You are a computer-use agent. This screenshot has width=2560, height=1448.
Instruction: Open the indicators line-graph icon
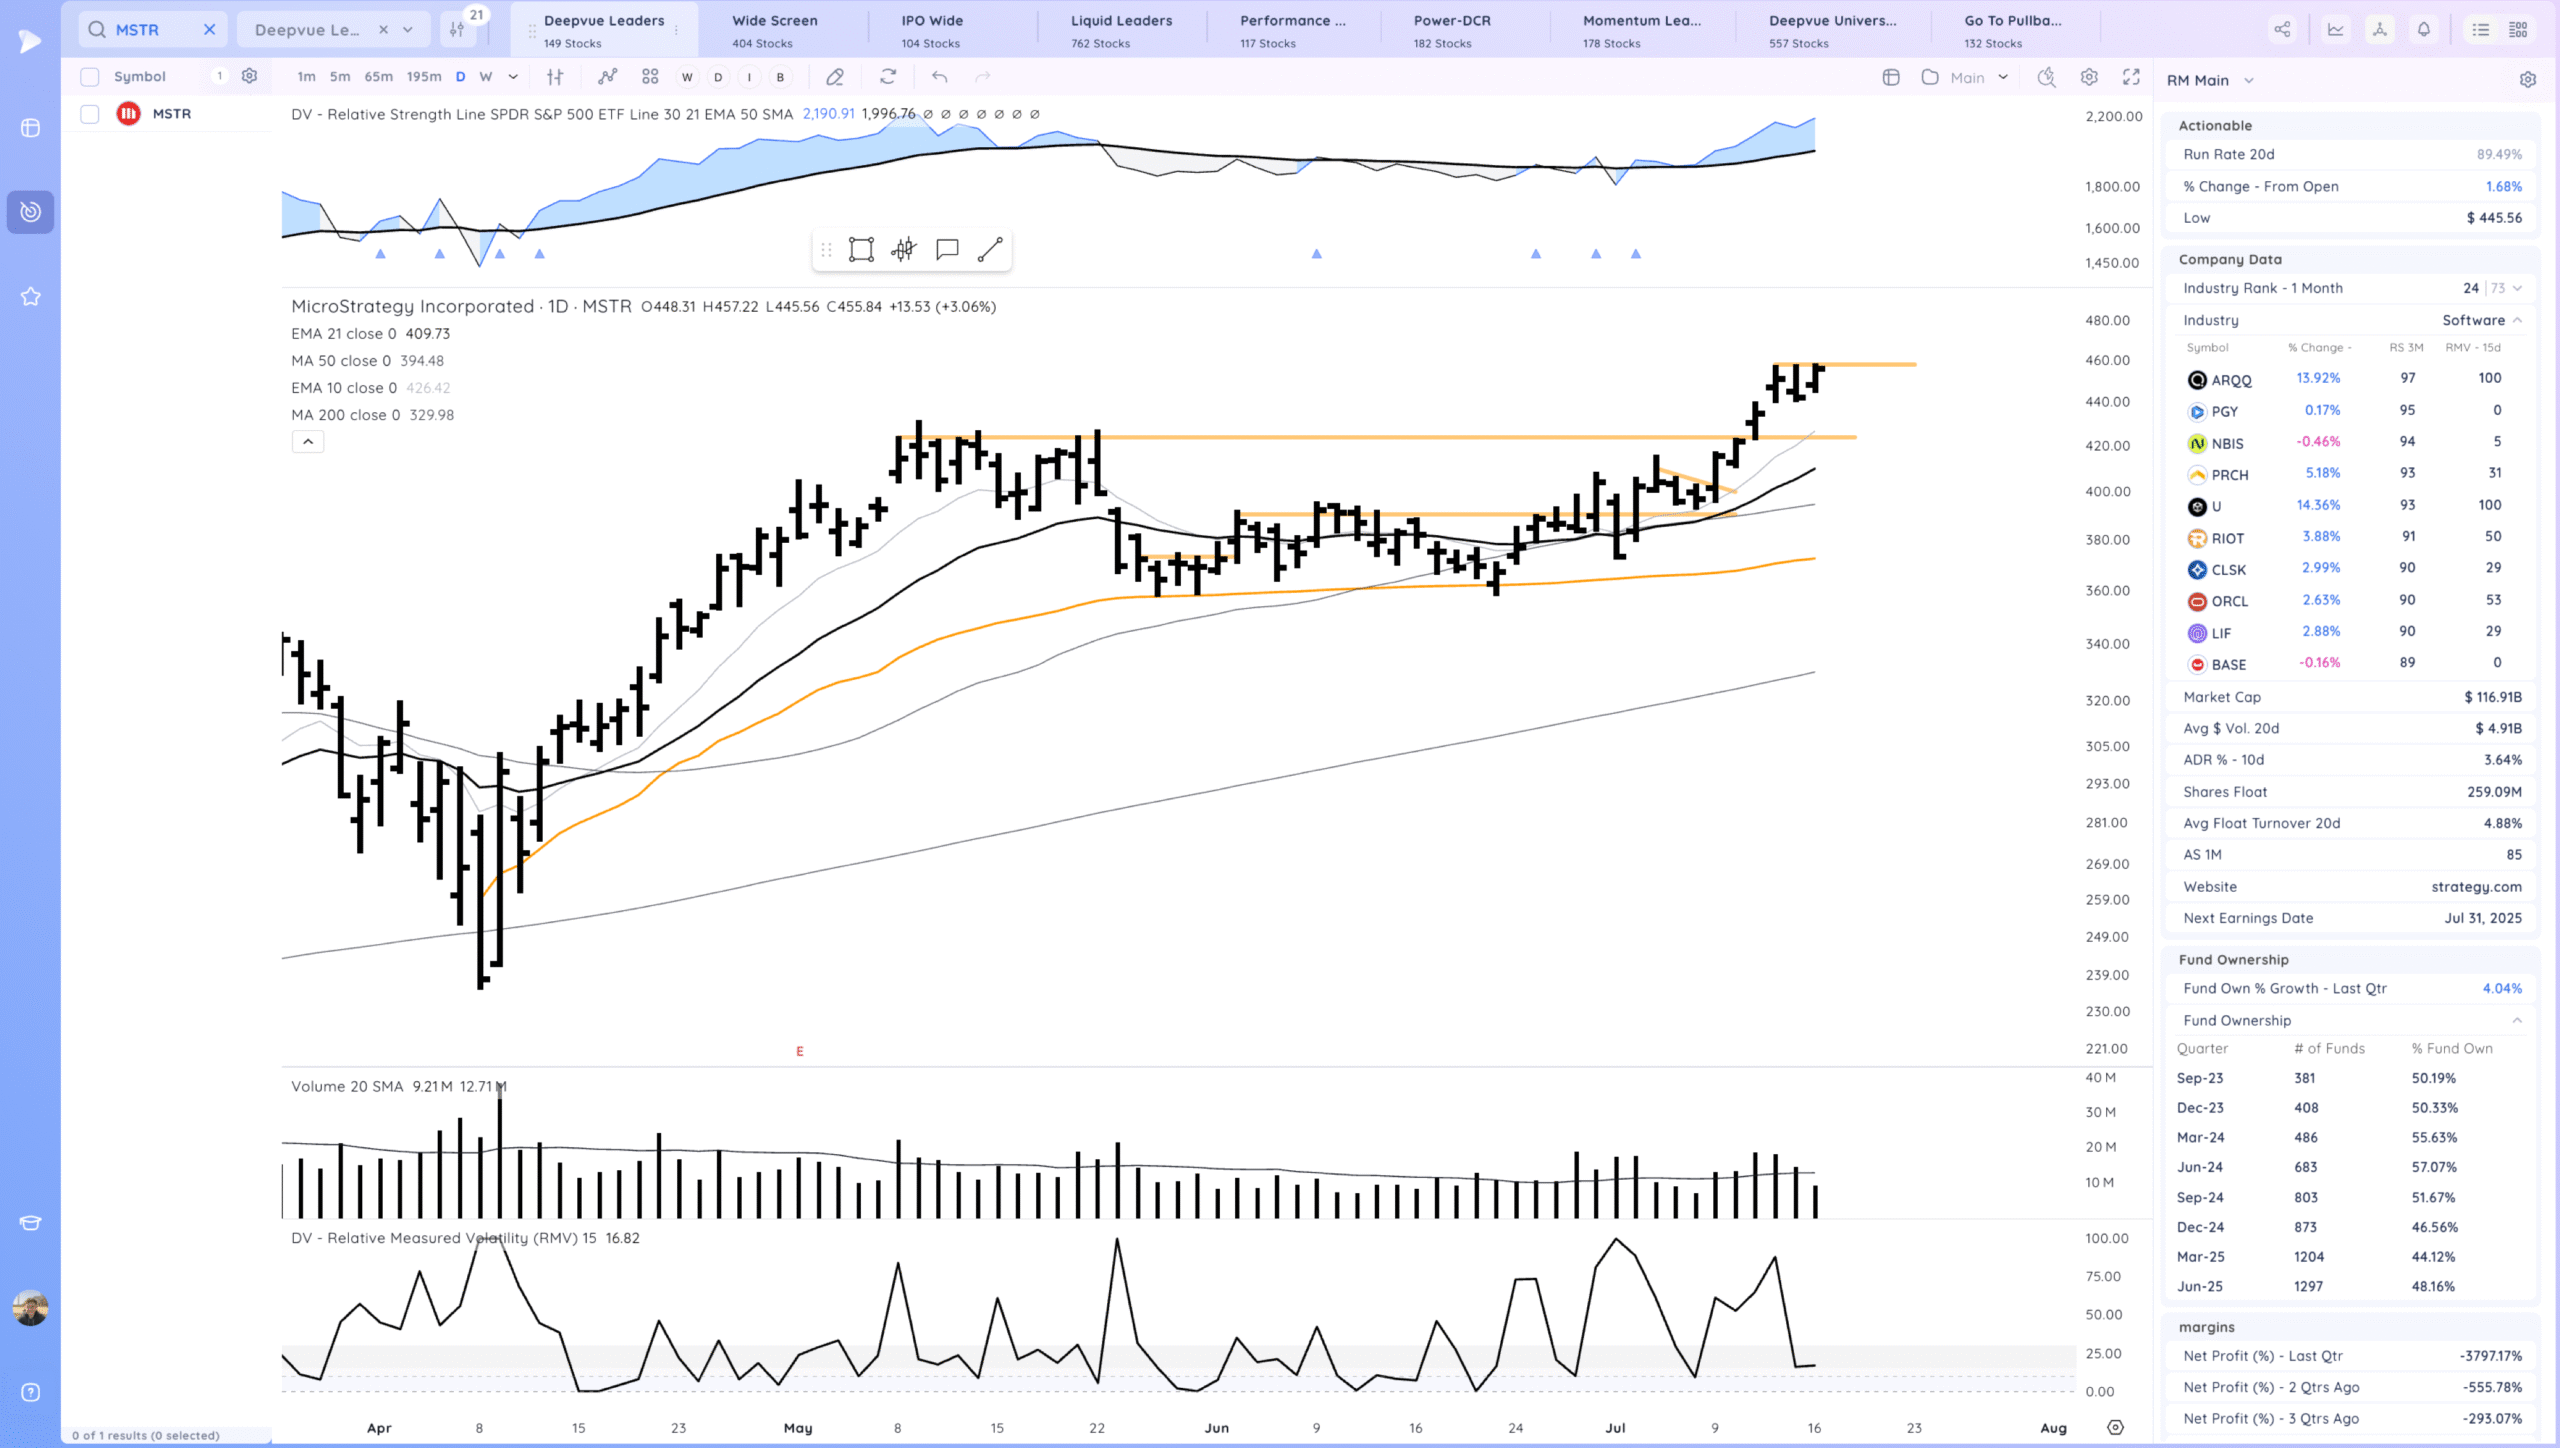coord(607,77)
